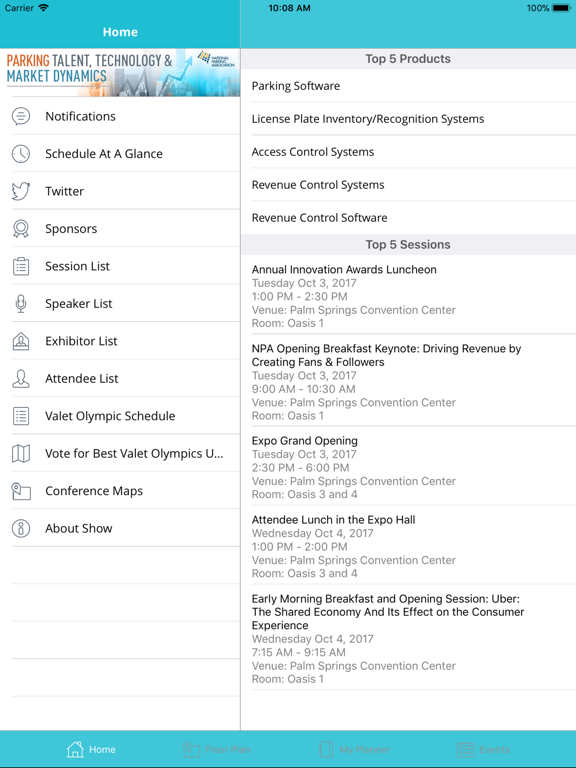Tap the battery indicator in status bar

tap(561, 8)
